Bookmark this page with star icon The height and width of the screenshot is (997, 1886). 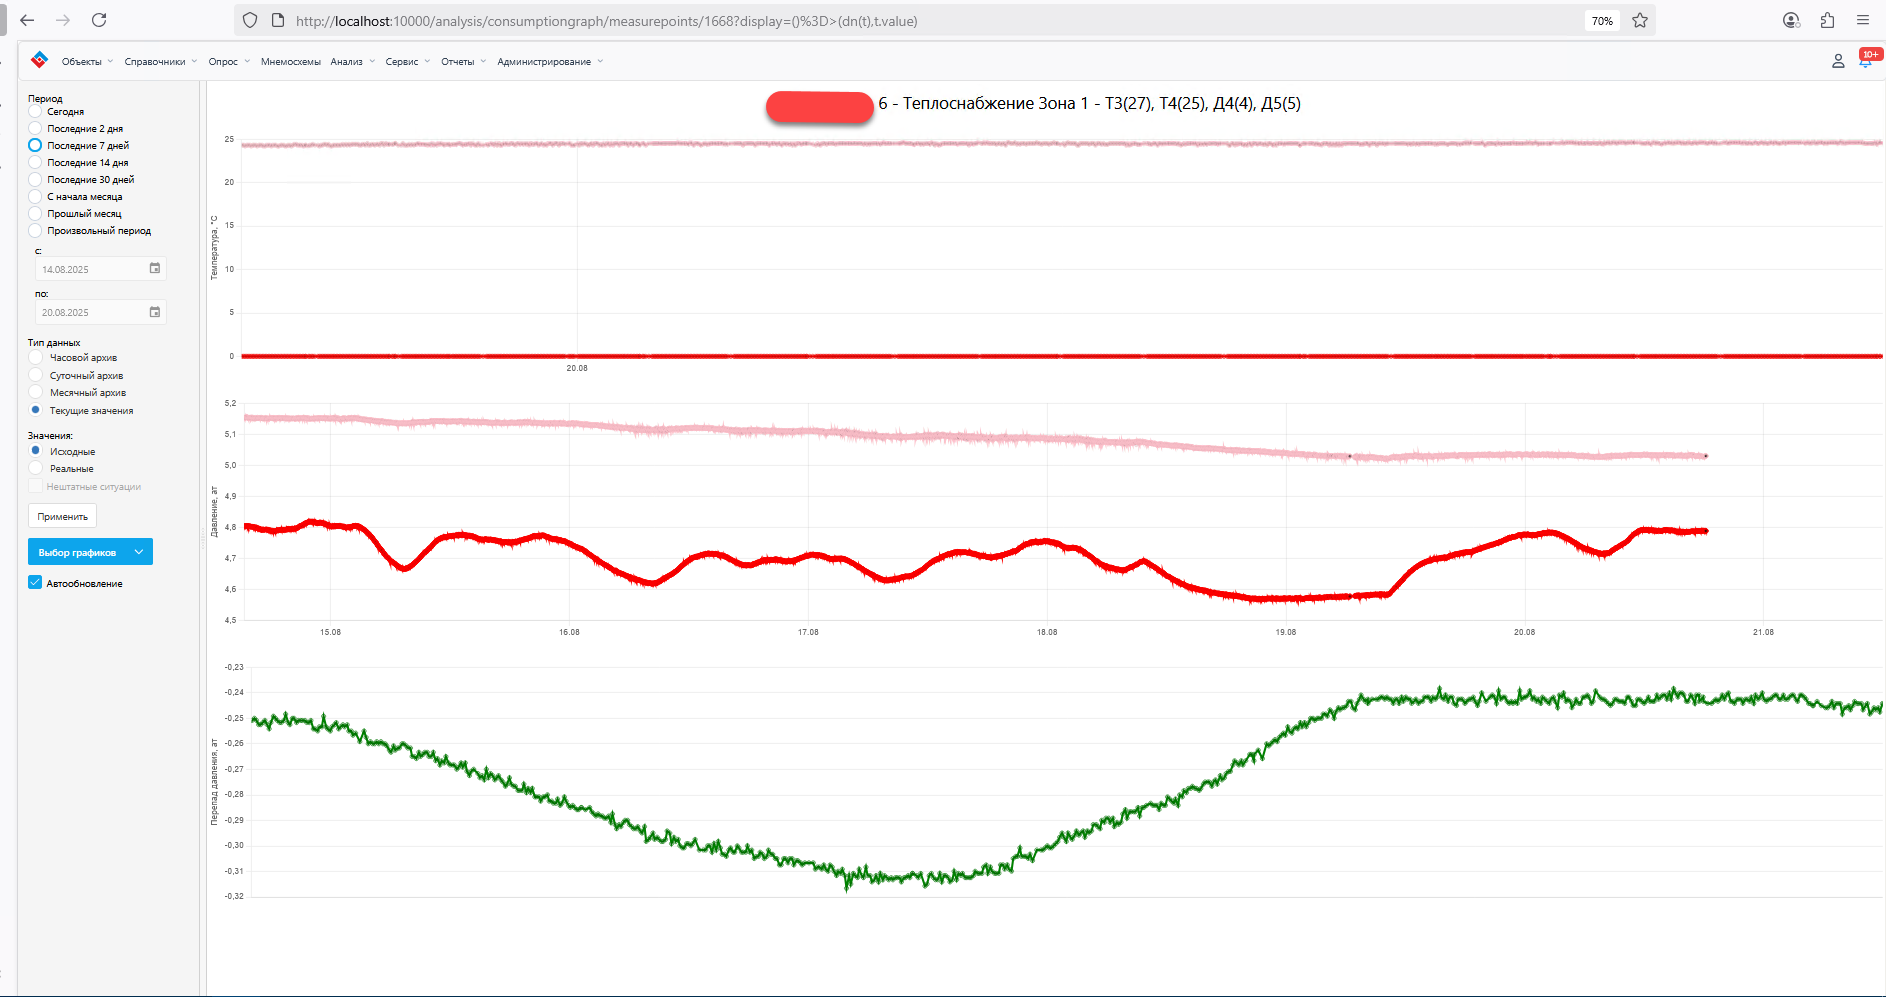(x=1640, y=20)
